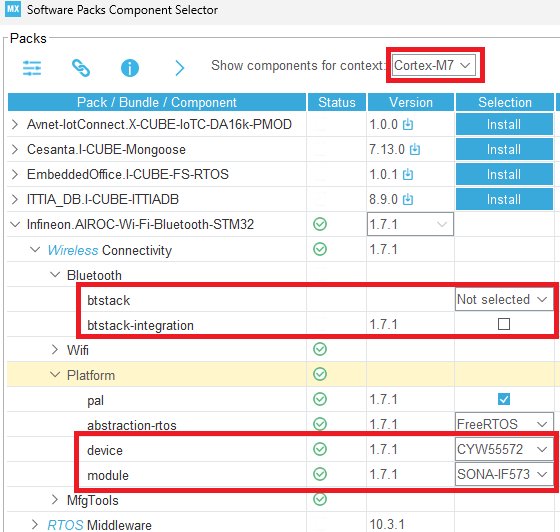Open btstack 'Not selected' dropdown
The height and width of the screenshot is (532, 560).
(504, 299)
